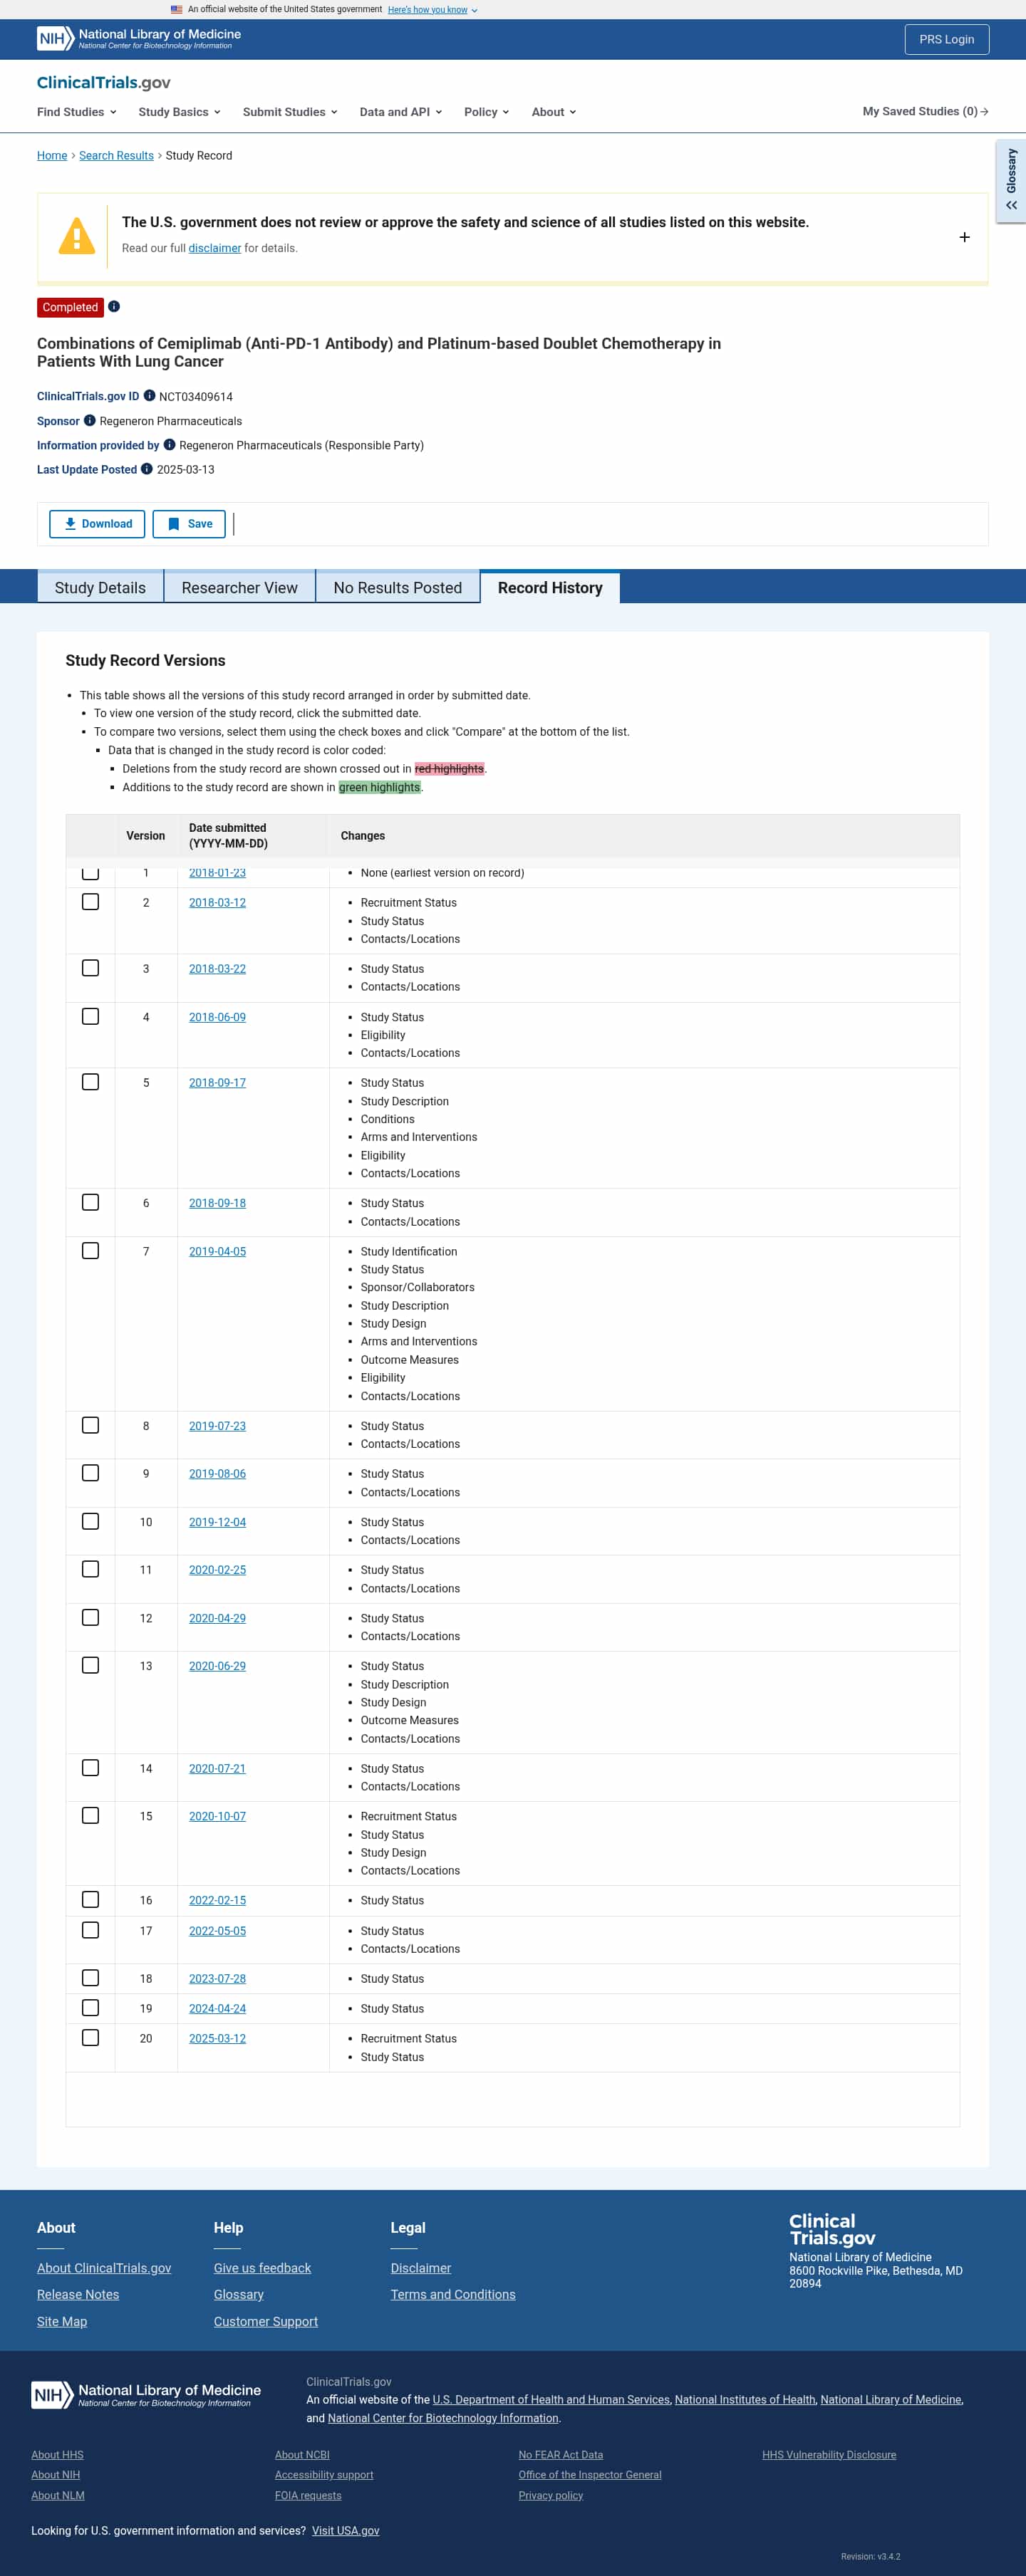Viewport: 1026px width, 2576px height.
Task: Open version submitted 2019-04-05
Action: 217,1252
